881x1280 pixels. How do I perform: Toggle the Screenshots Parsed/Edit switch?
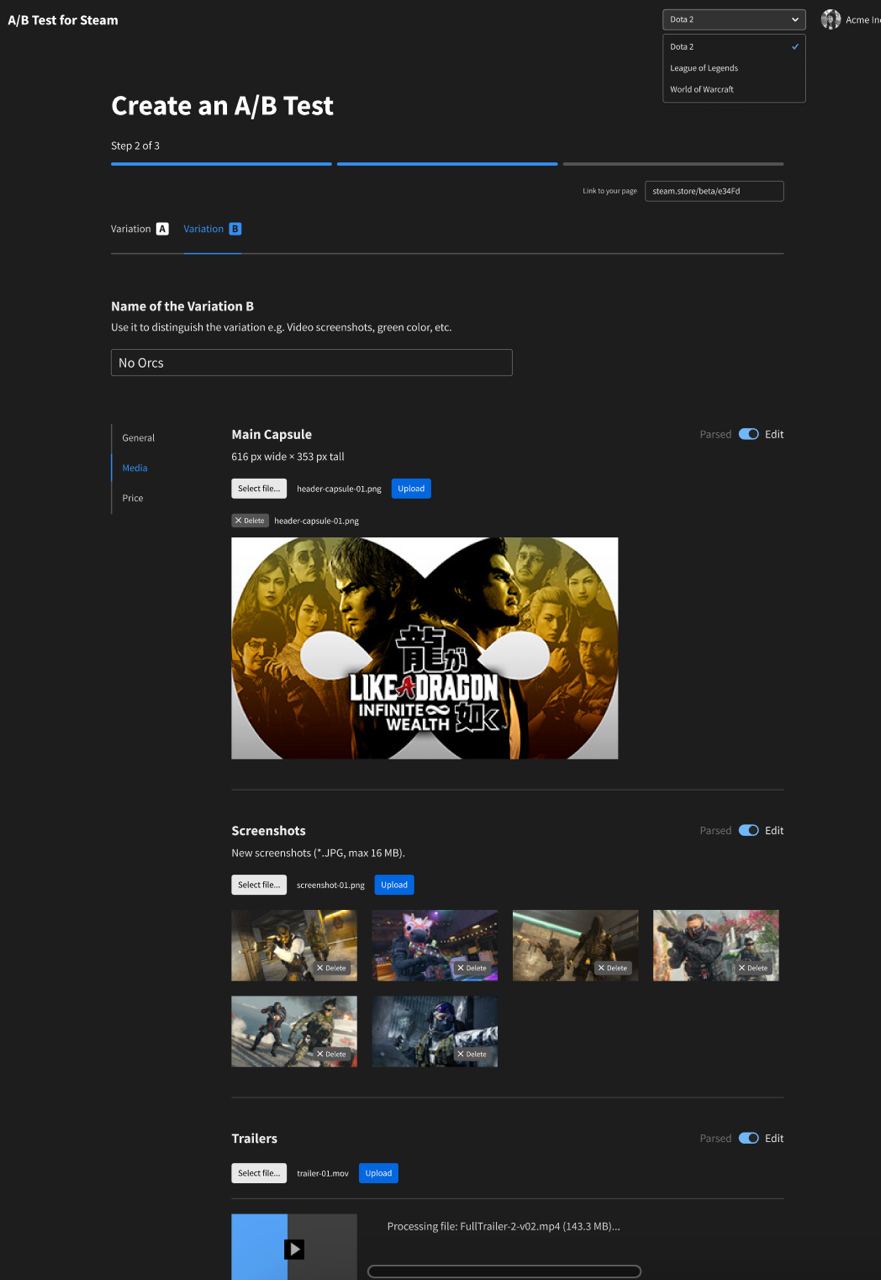749,830
